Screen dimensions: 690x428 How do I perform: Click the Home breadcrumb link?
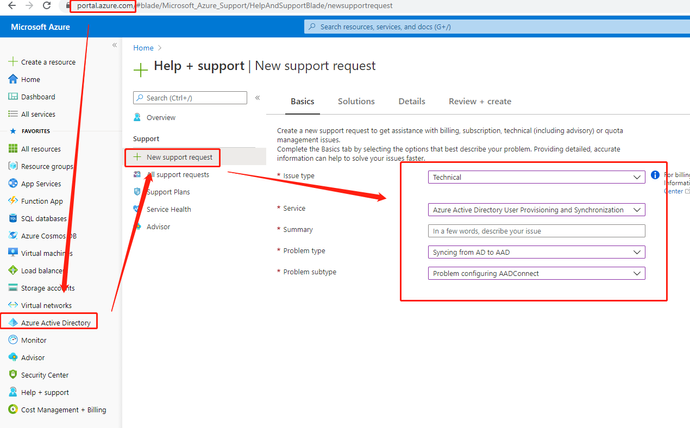(x=143, y=48)
